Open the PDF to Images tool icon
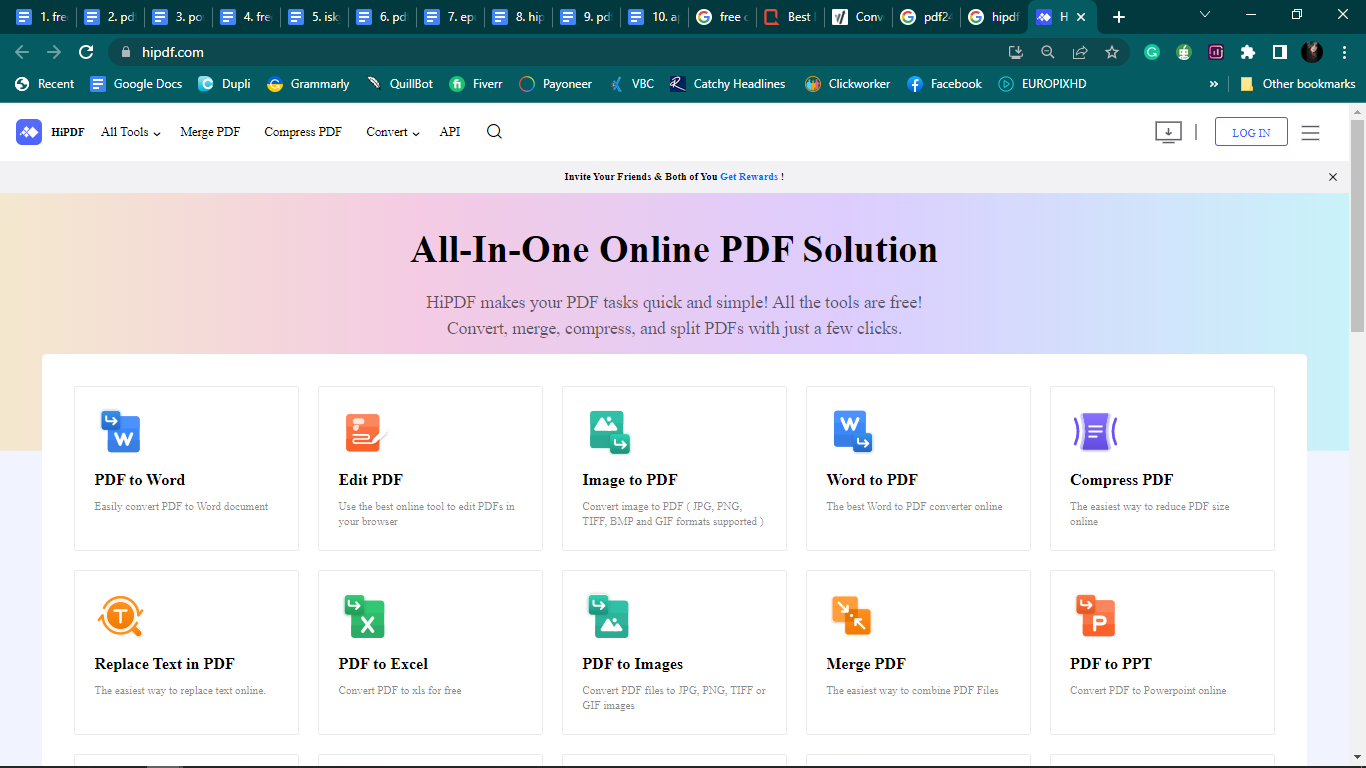This screenshot has width=1366, height=768. click(x=607, y=615)
